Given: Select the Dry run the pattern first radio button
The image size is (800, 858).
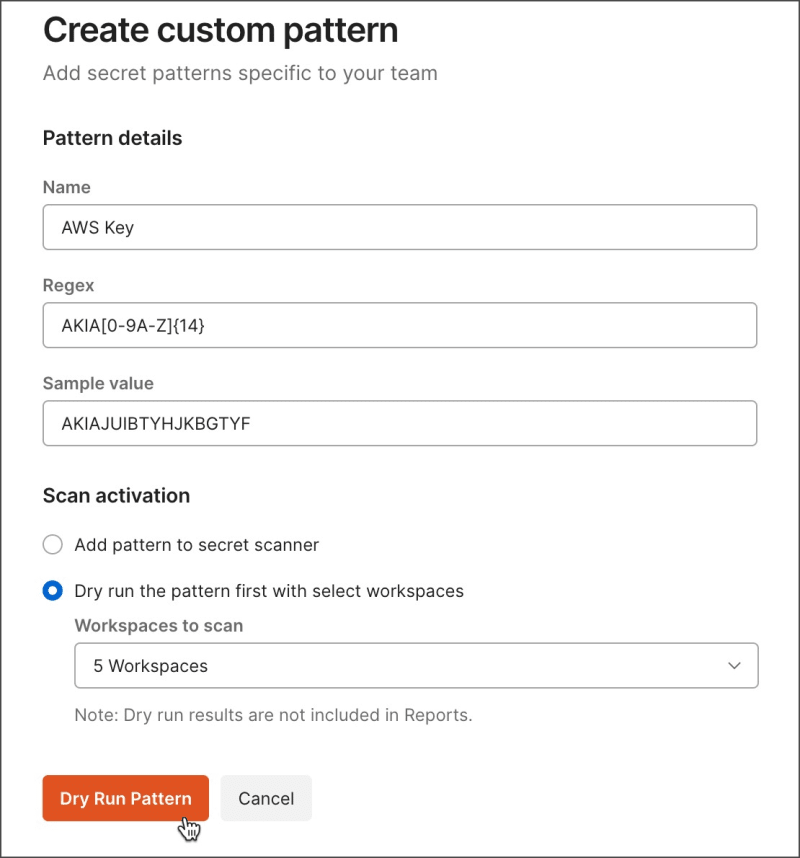Looking at the screenshot, I should [x=52, y=591].
